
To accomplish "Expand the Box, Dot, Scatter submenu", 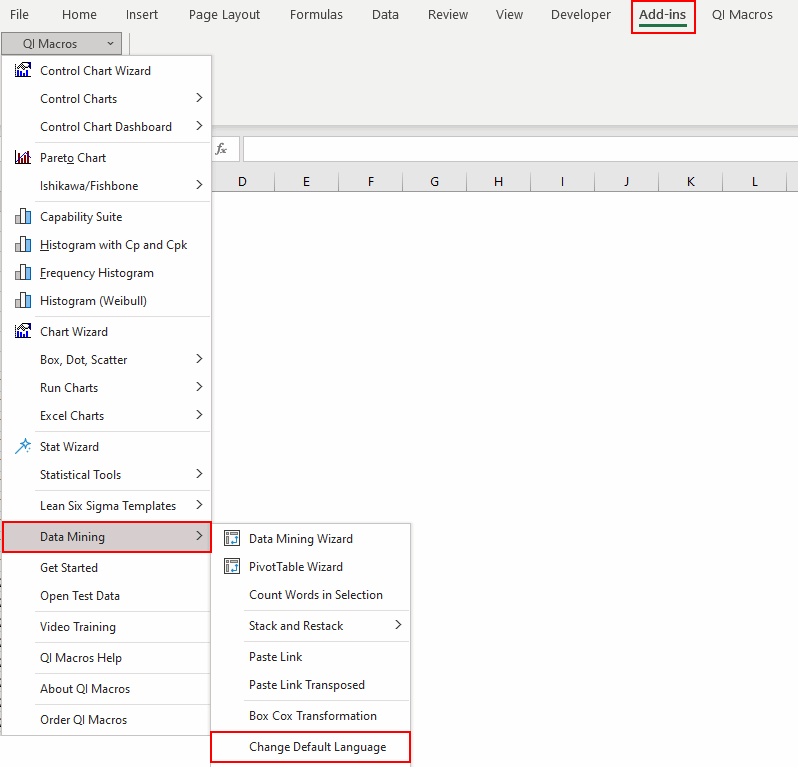I will (x=107, y=360).
